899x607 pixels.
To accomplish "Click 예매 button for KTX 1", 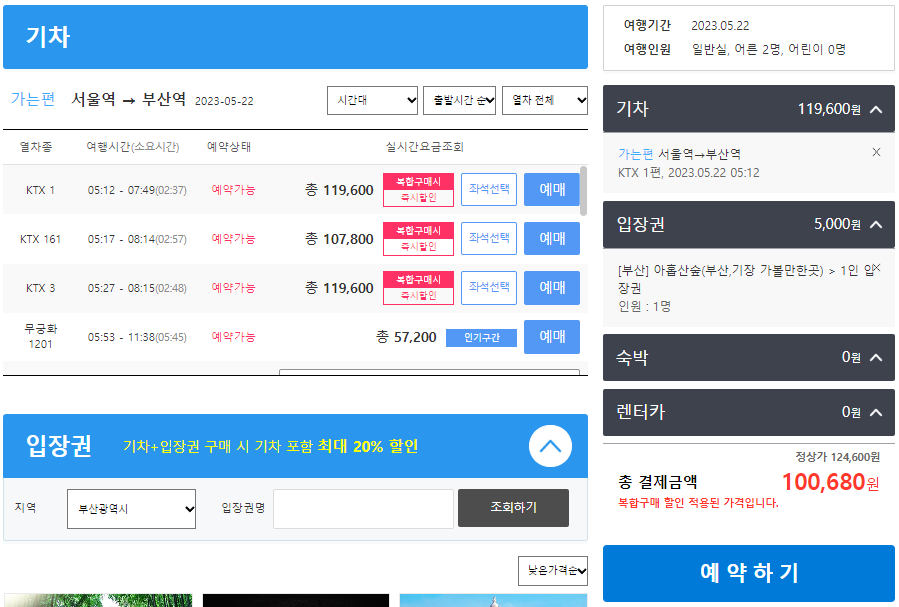I will (x=552, y=189).
